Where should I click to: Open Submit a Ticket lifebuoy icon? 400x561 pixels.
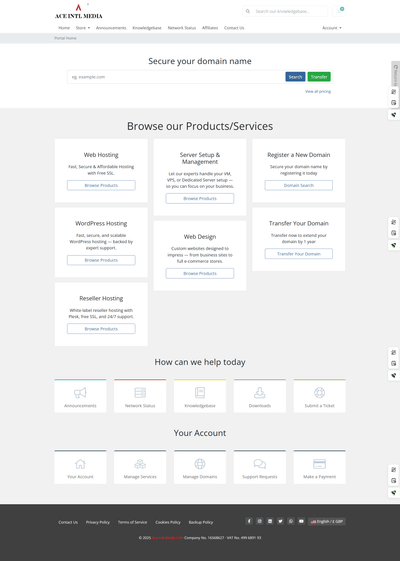coord(319,392)
